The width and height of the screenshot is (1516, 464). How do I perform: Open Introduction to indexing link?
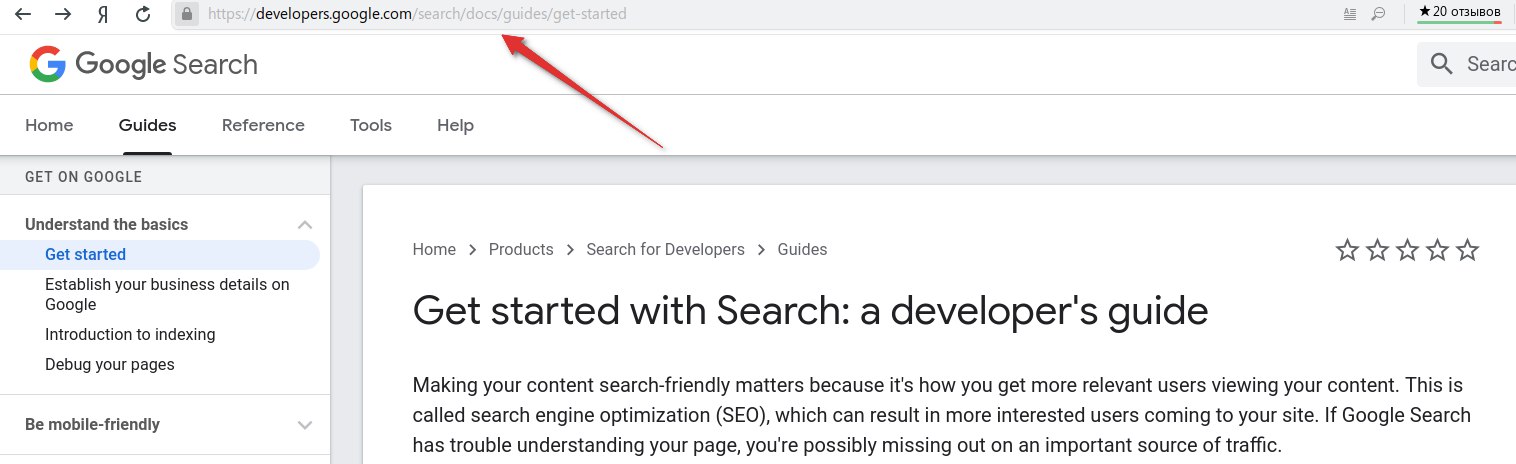tap(130, 334)
